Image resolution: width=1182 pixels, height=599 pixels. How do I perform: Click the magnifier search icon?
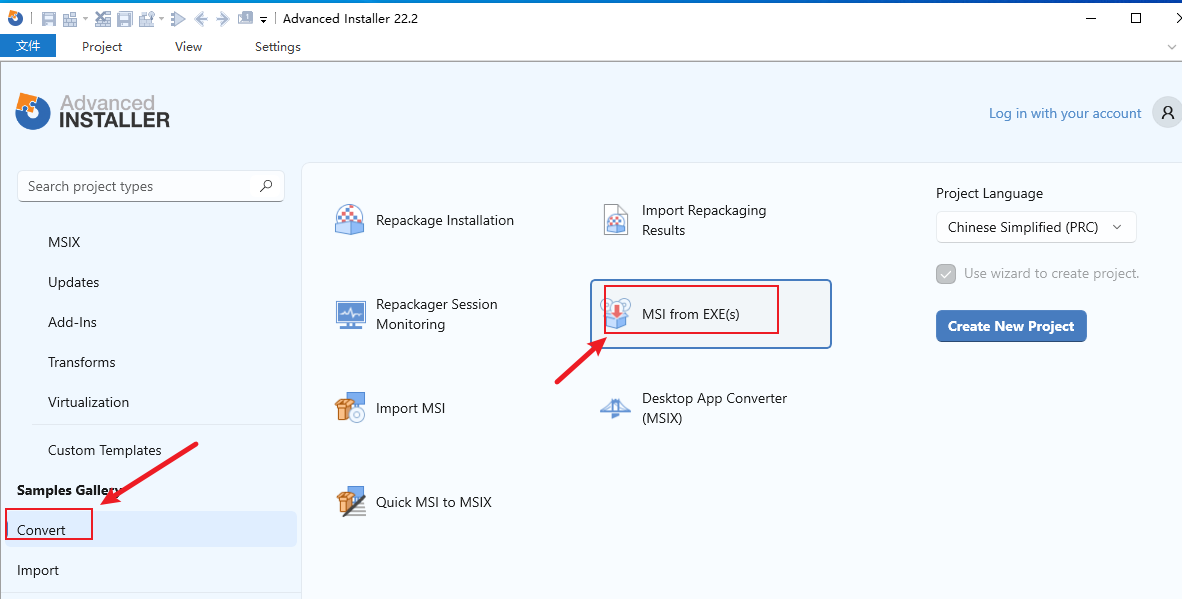point(265,186)
